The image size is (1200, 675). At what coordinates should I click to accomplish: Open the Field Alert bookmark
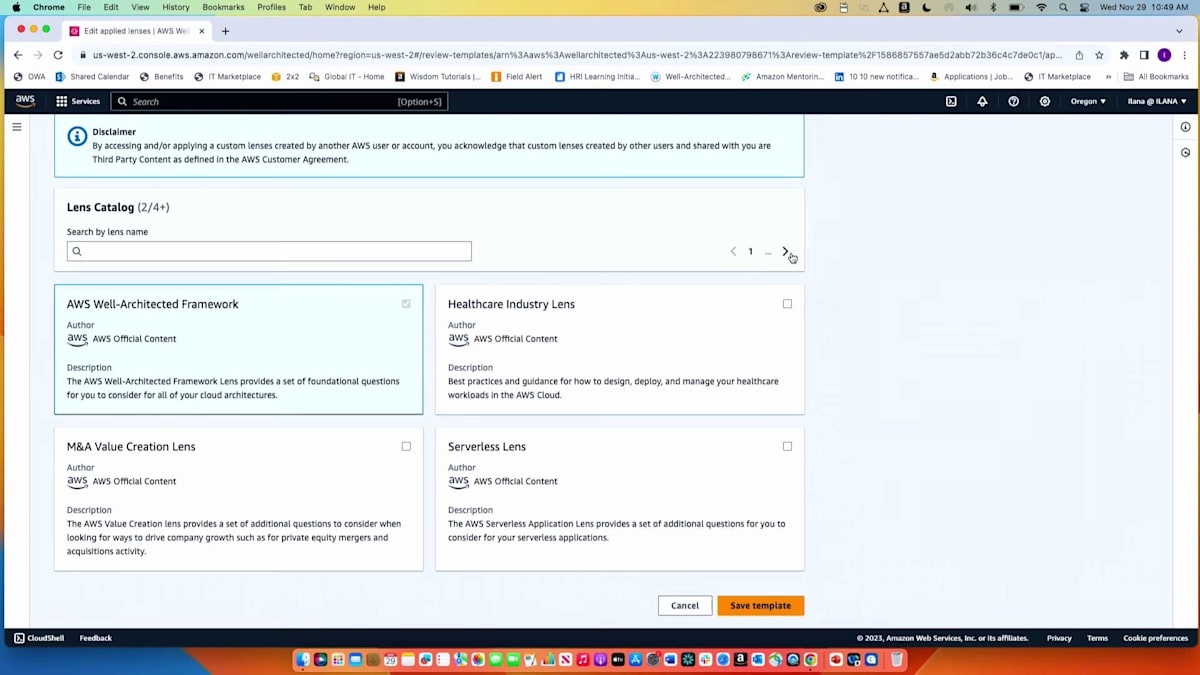pos(517,76)
